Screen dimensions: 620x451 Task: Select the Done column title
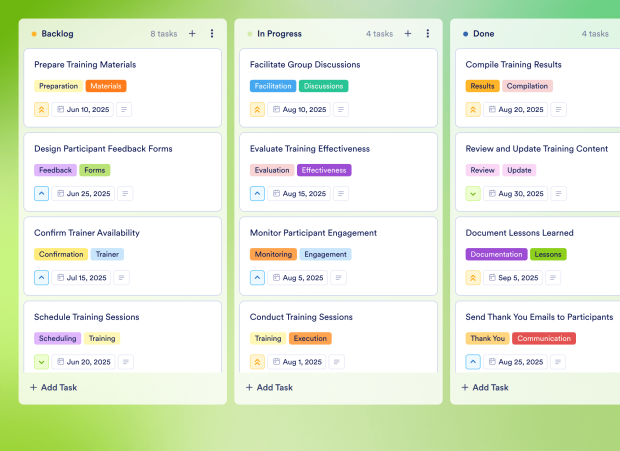coord(483,33)
